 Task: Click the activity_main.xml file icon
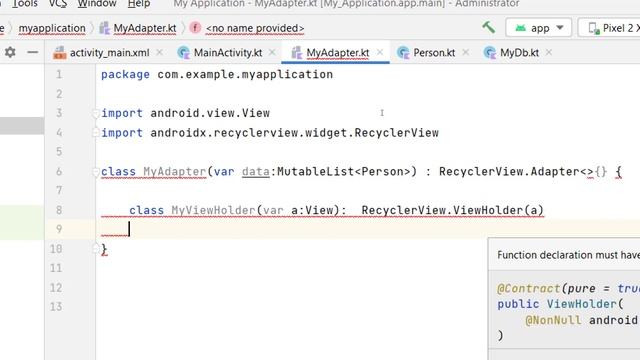[x=60, y=53]
